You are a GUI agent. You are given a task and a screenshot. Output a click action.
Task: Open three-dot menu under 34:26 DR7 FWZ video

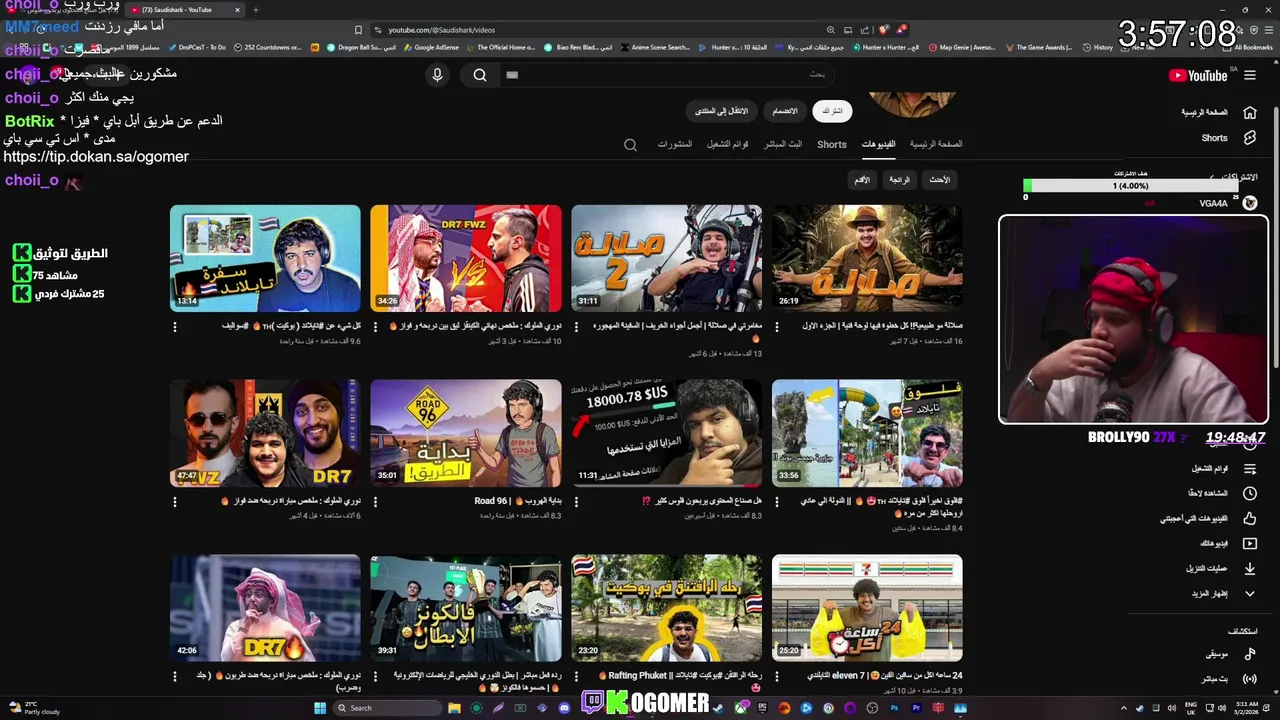click(x=376, y=327)
